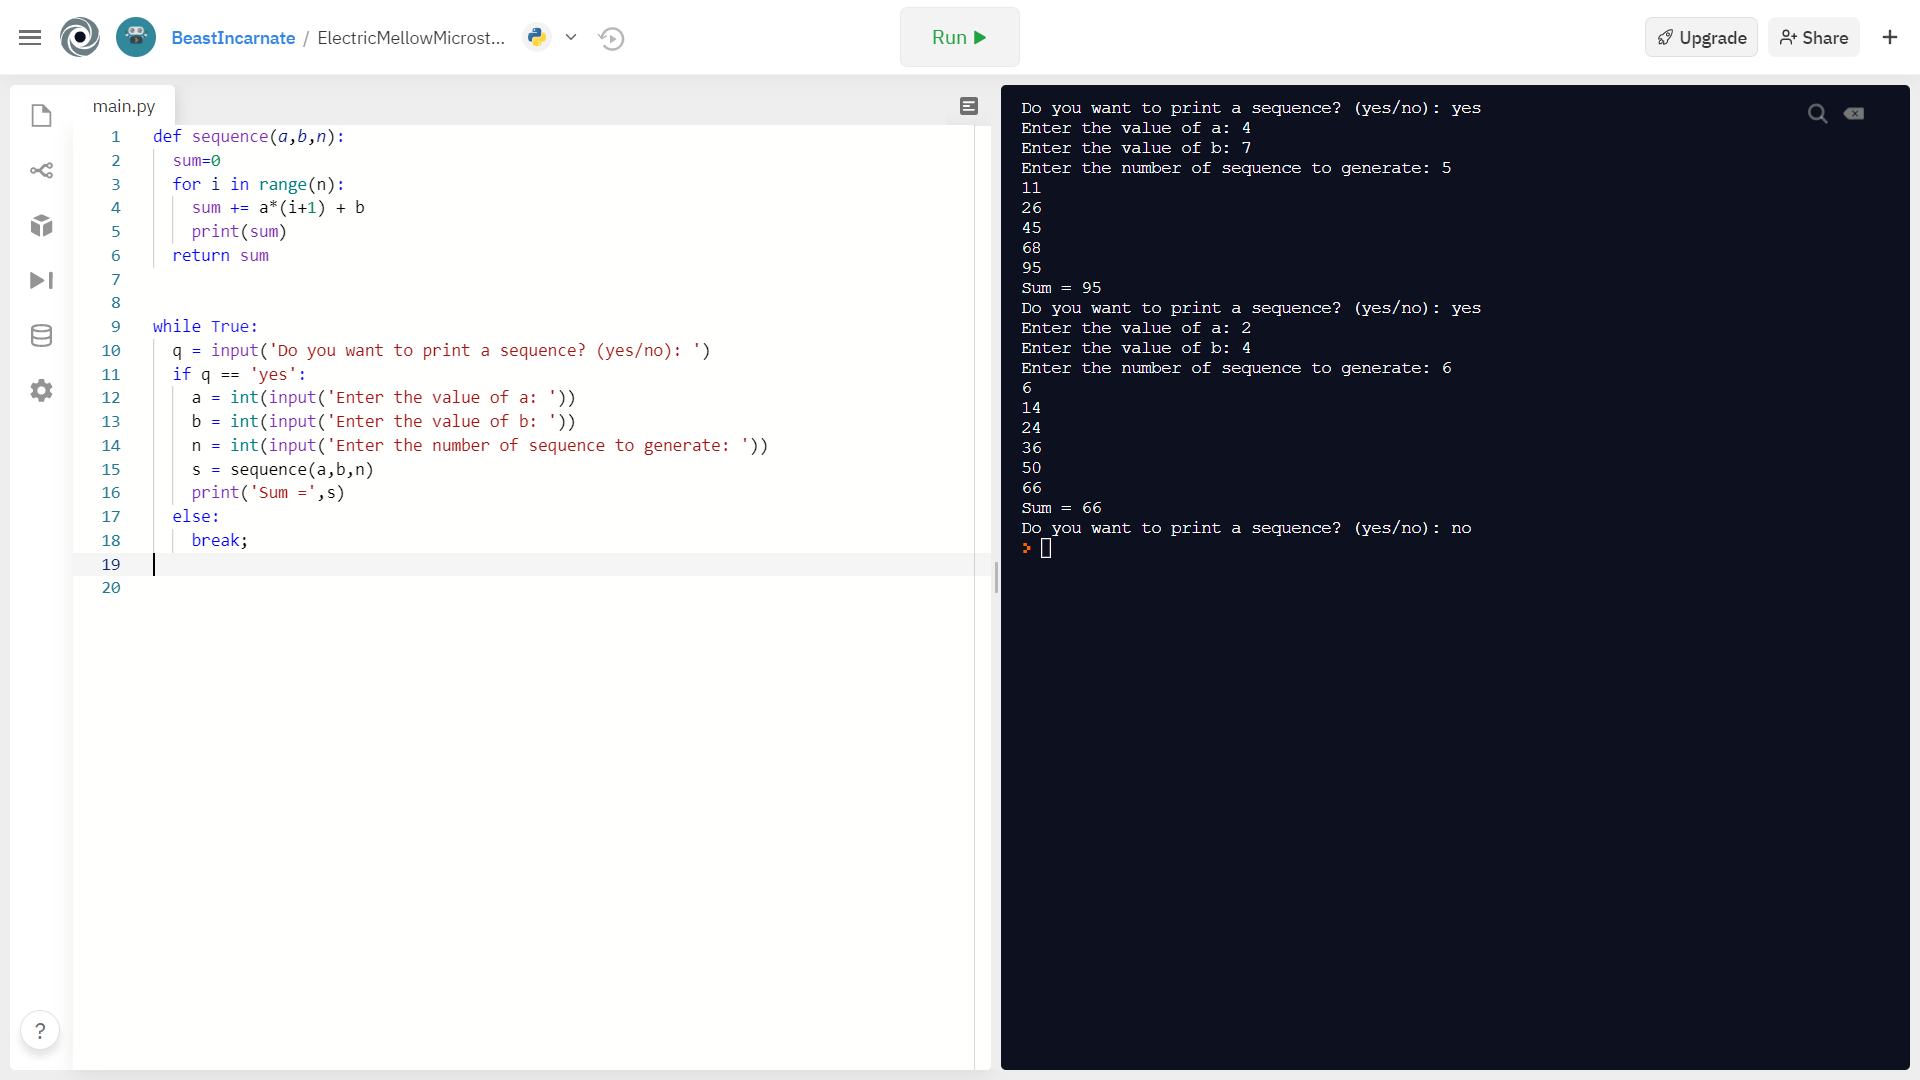Screen dimensions: 1920x1080
Task: Clear the console
Action: (x=1854, y=114)
